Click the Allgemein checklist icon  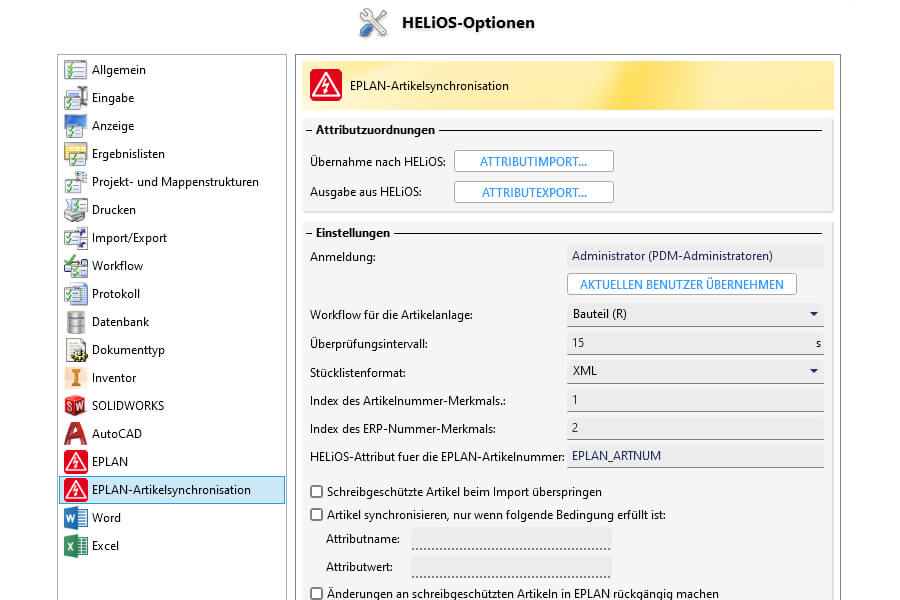pos(75,70)
